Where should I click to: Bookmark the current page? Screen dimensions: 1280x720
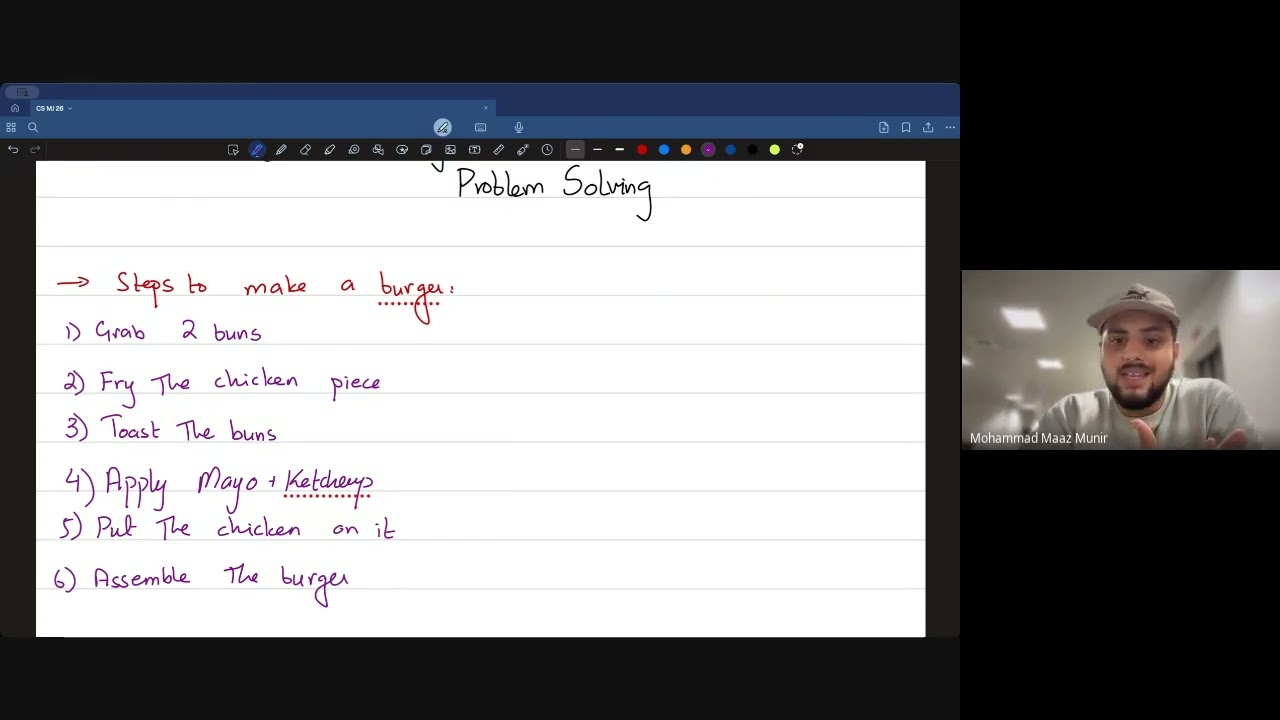(906, 127)
